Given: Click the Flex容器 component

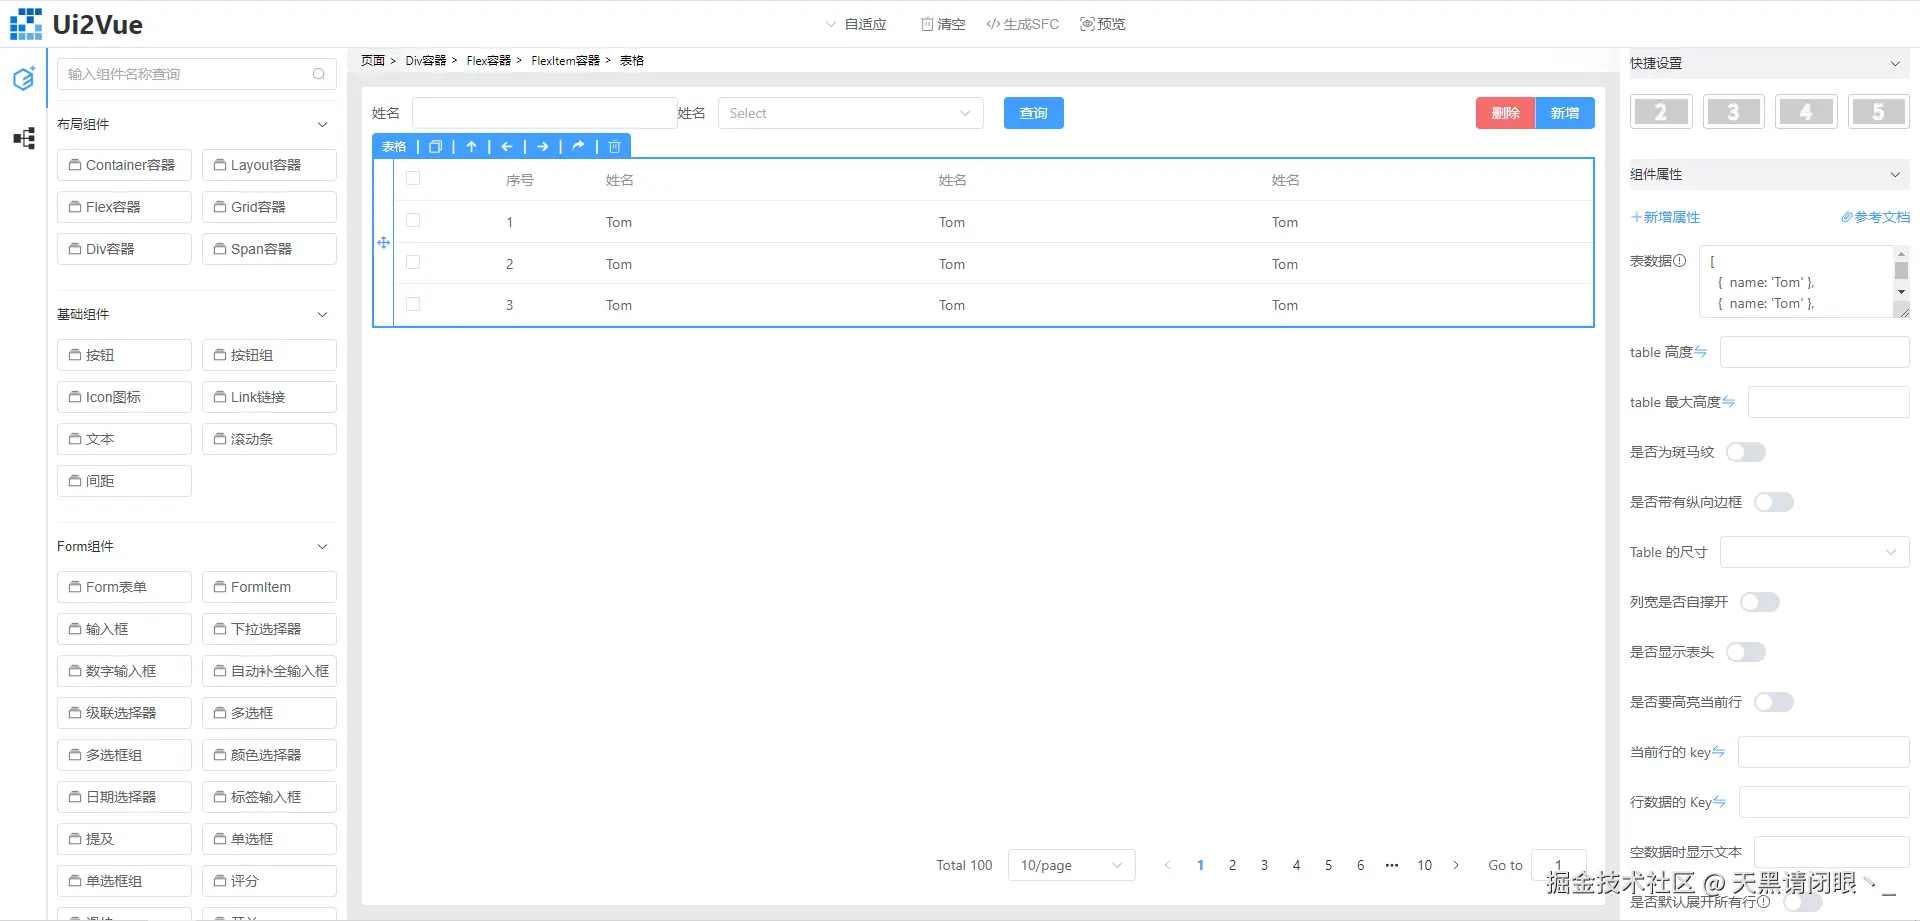Looking at the screenshot, I should 124,207.
